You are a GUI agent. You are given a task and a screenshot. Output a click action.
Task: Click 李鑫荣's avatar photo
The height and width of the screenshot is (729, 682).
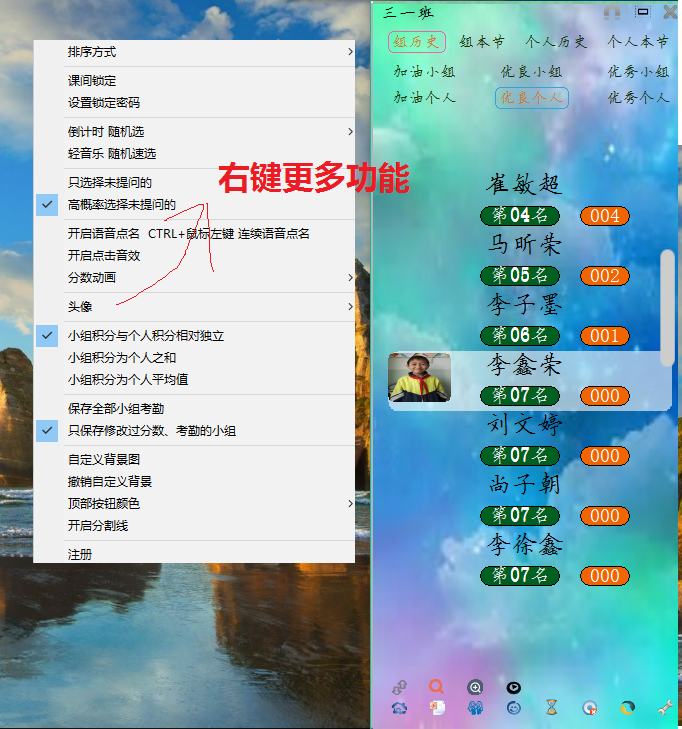click(419, 378)
